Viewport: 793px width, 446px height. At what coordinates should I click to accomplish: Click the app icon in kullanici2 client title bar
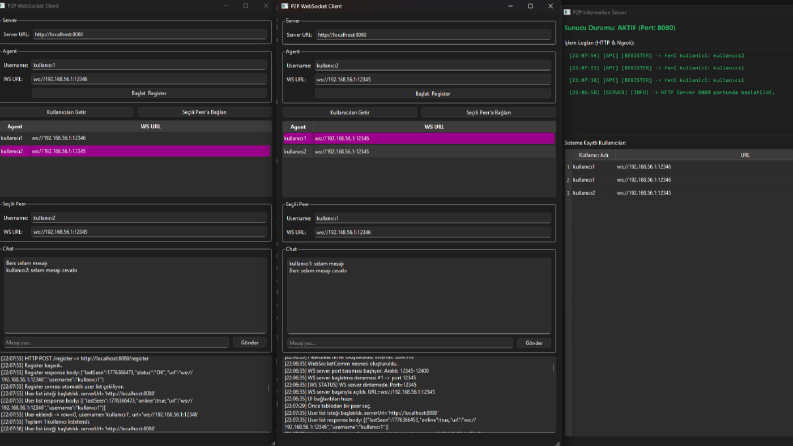(285, 6)
